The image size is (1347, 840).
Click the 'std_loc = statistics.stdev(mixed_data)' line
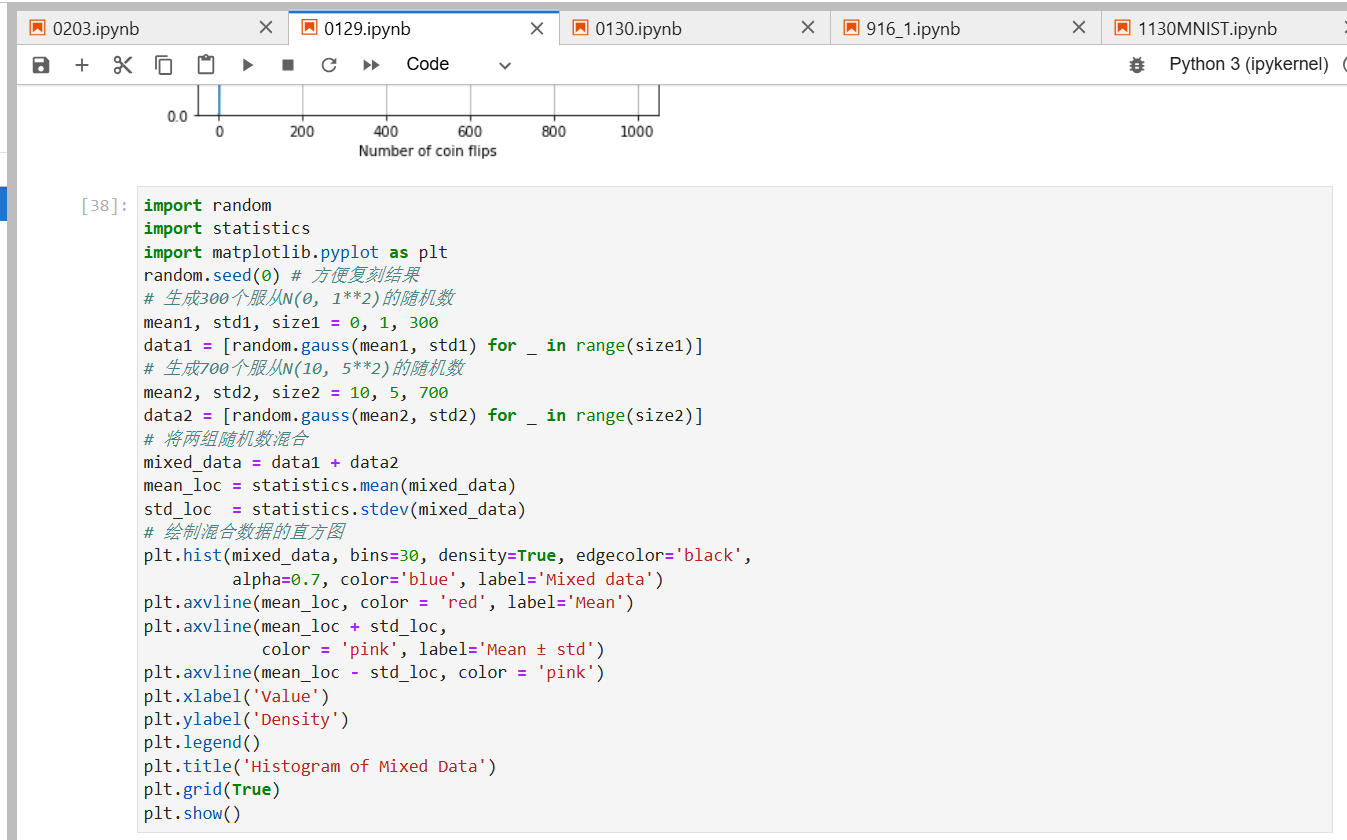coord(335,509)
